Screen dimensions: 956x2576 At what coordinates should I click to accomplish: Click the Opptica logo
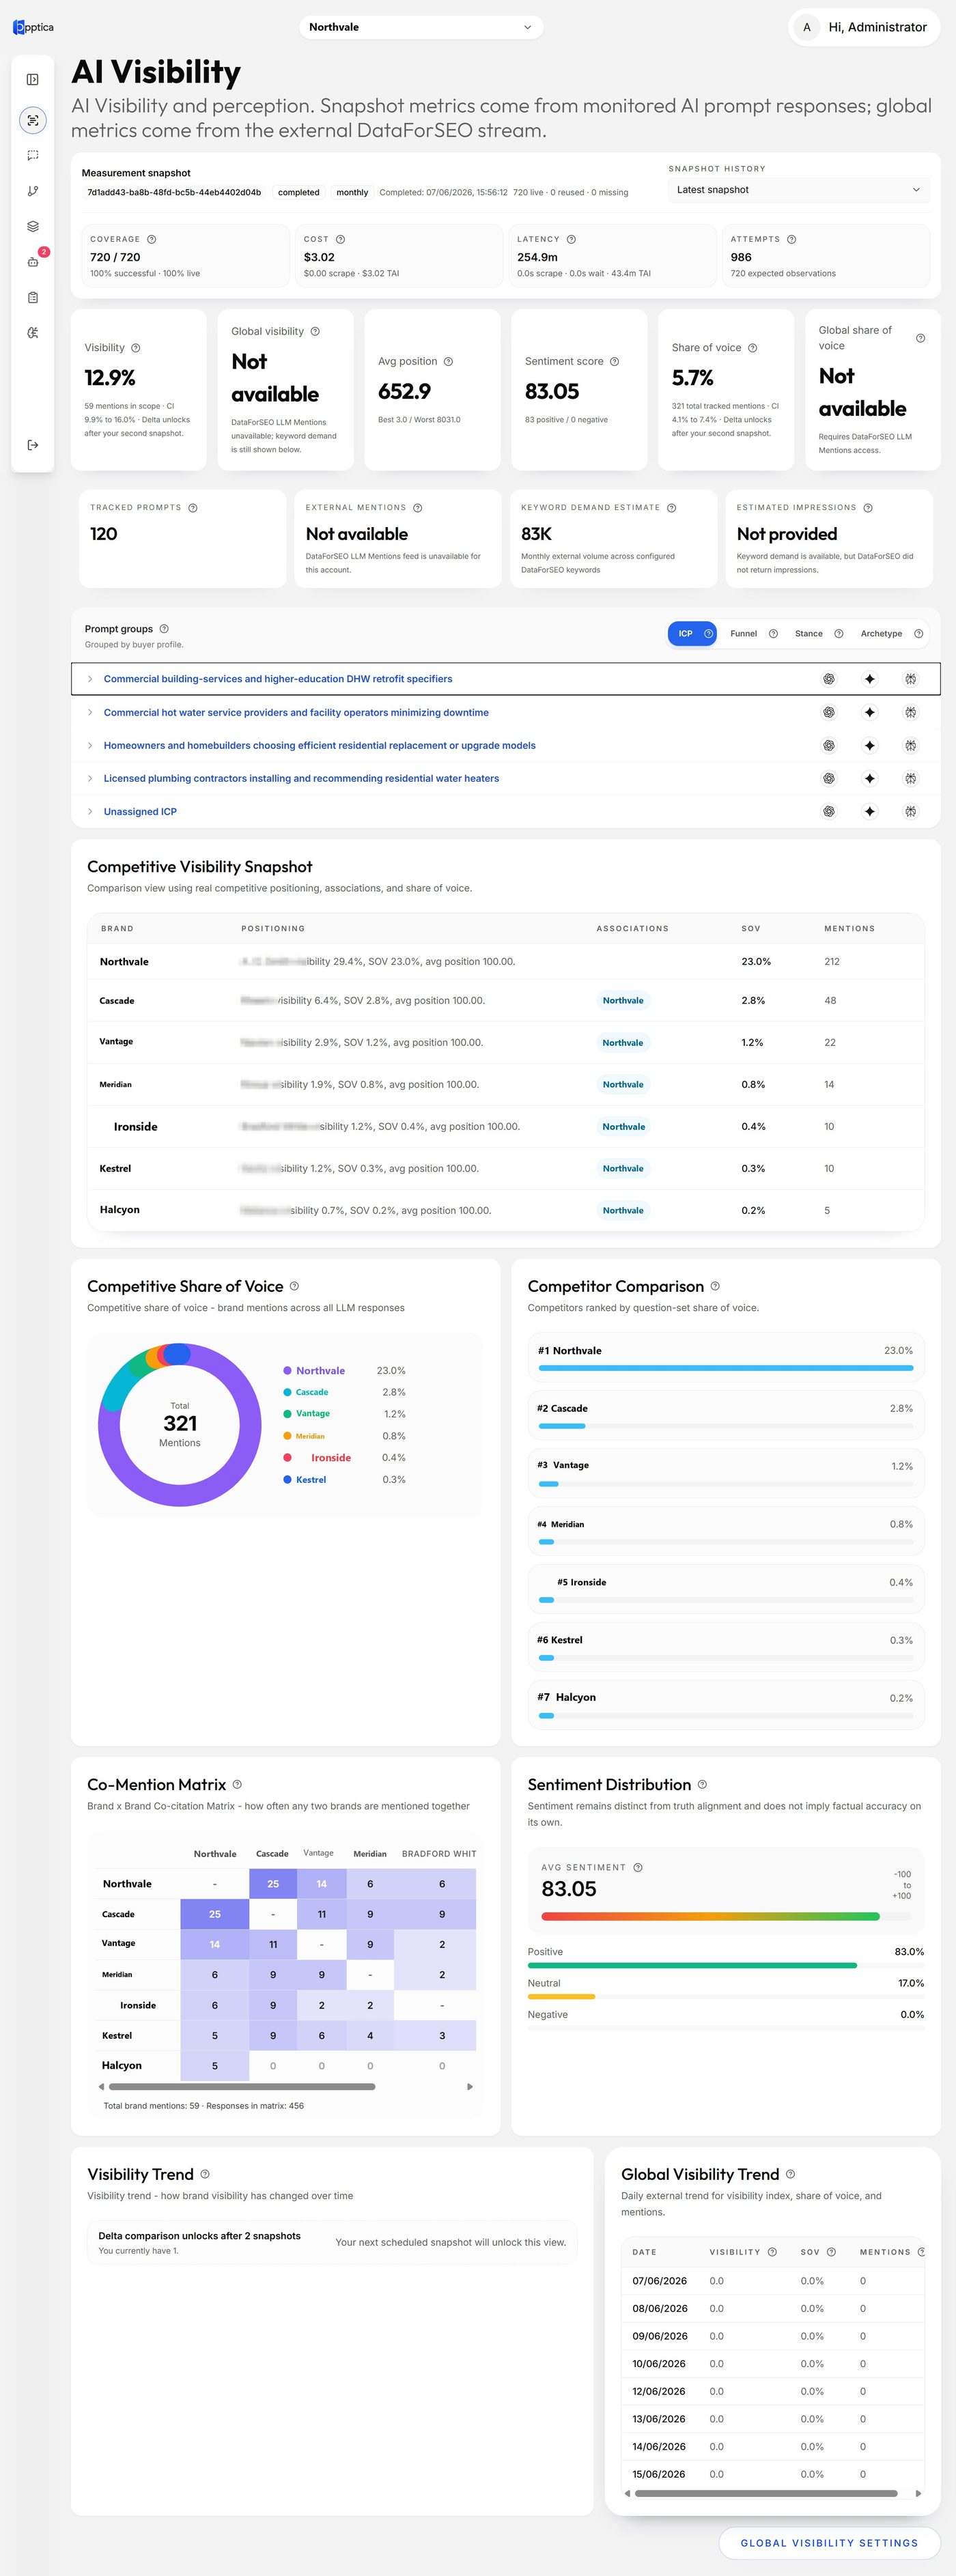click(x=34, y=27)
